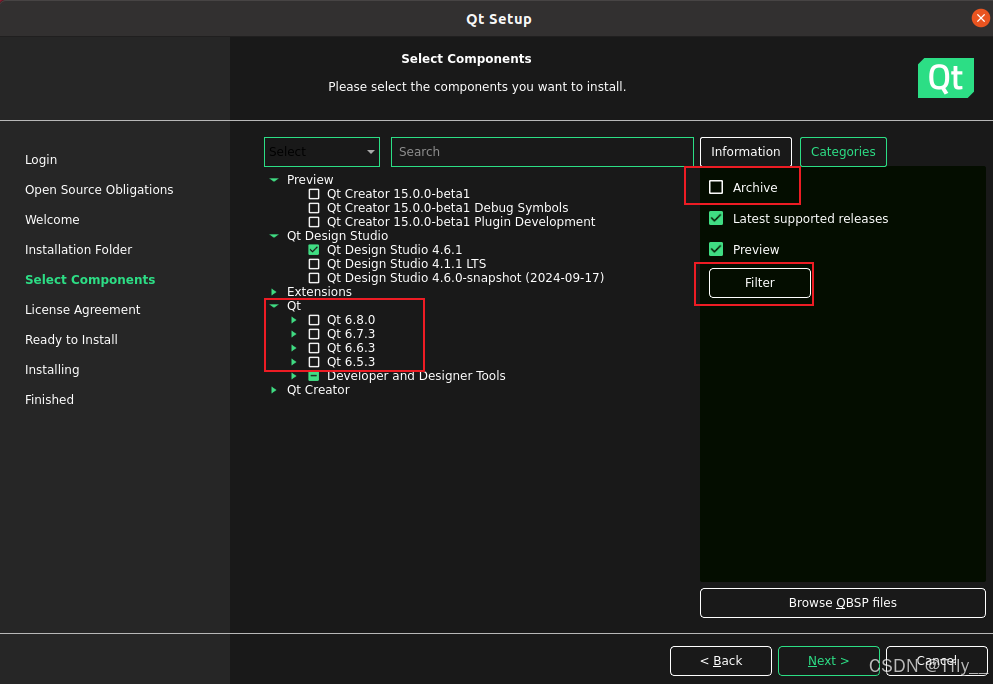Click the License Agreement step

[x=82, y=310]
